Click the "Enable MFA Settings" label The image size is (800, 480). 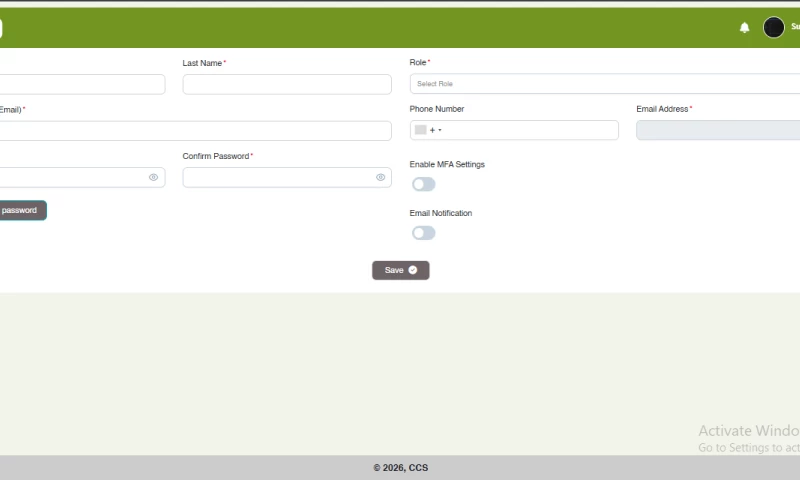click(447, 164)
